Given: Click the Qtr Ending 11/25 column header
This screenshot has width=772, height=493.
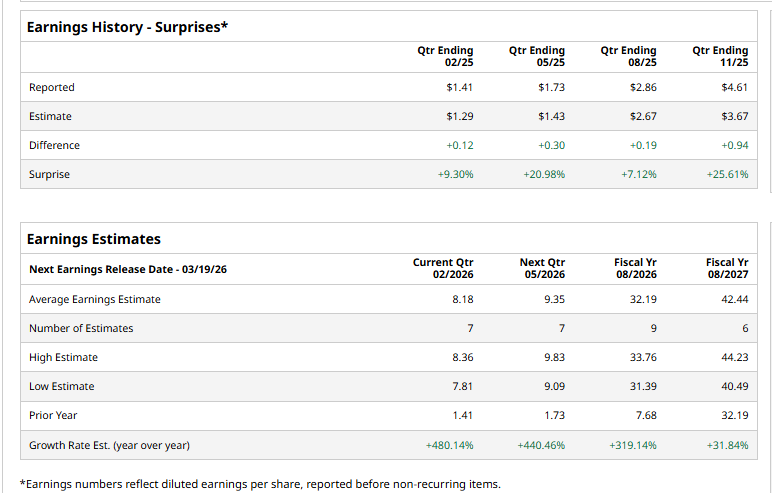Looking at the screenshot, I should [720, 56].
